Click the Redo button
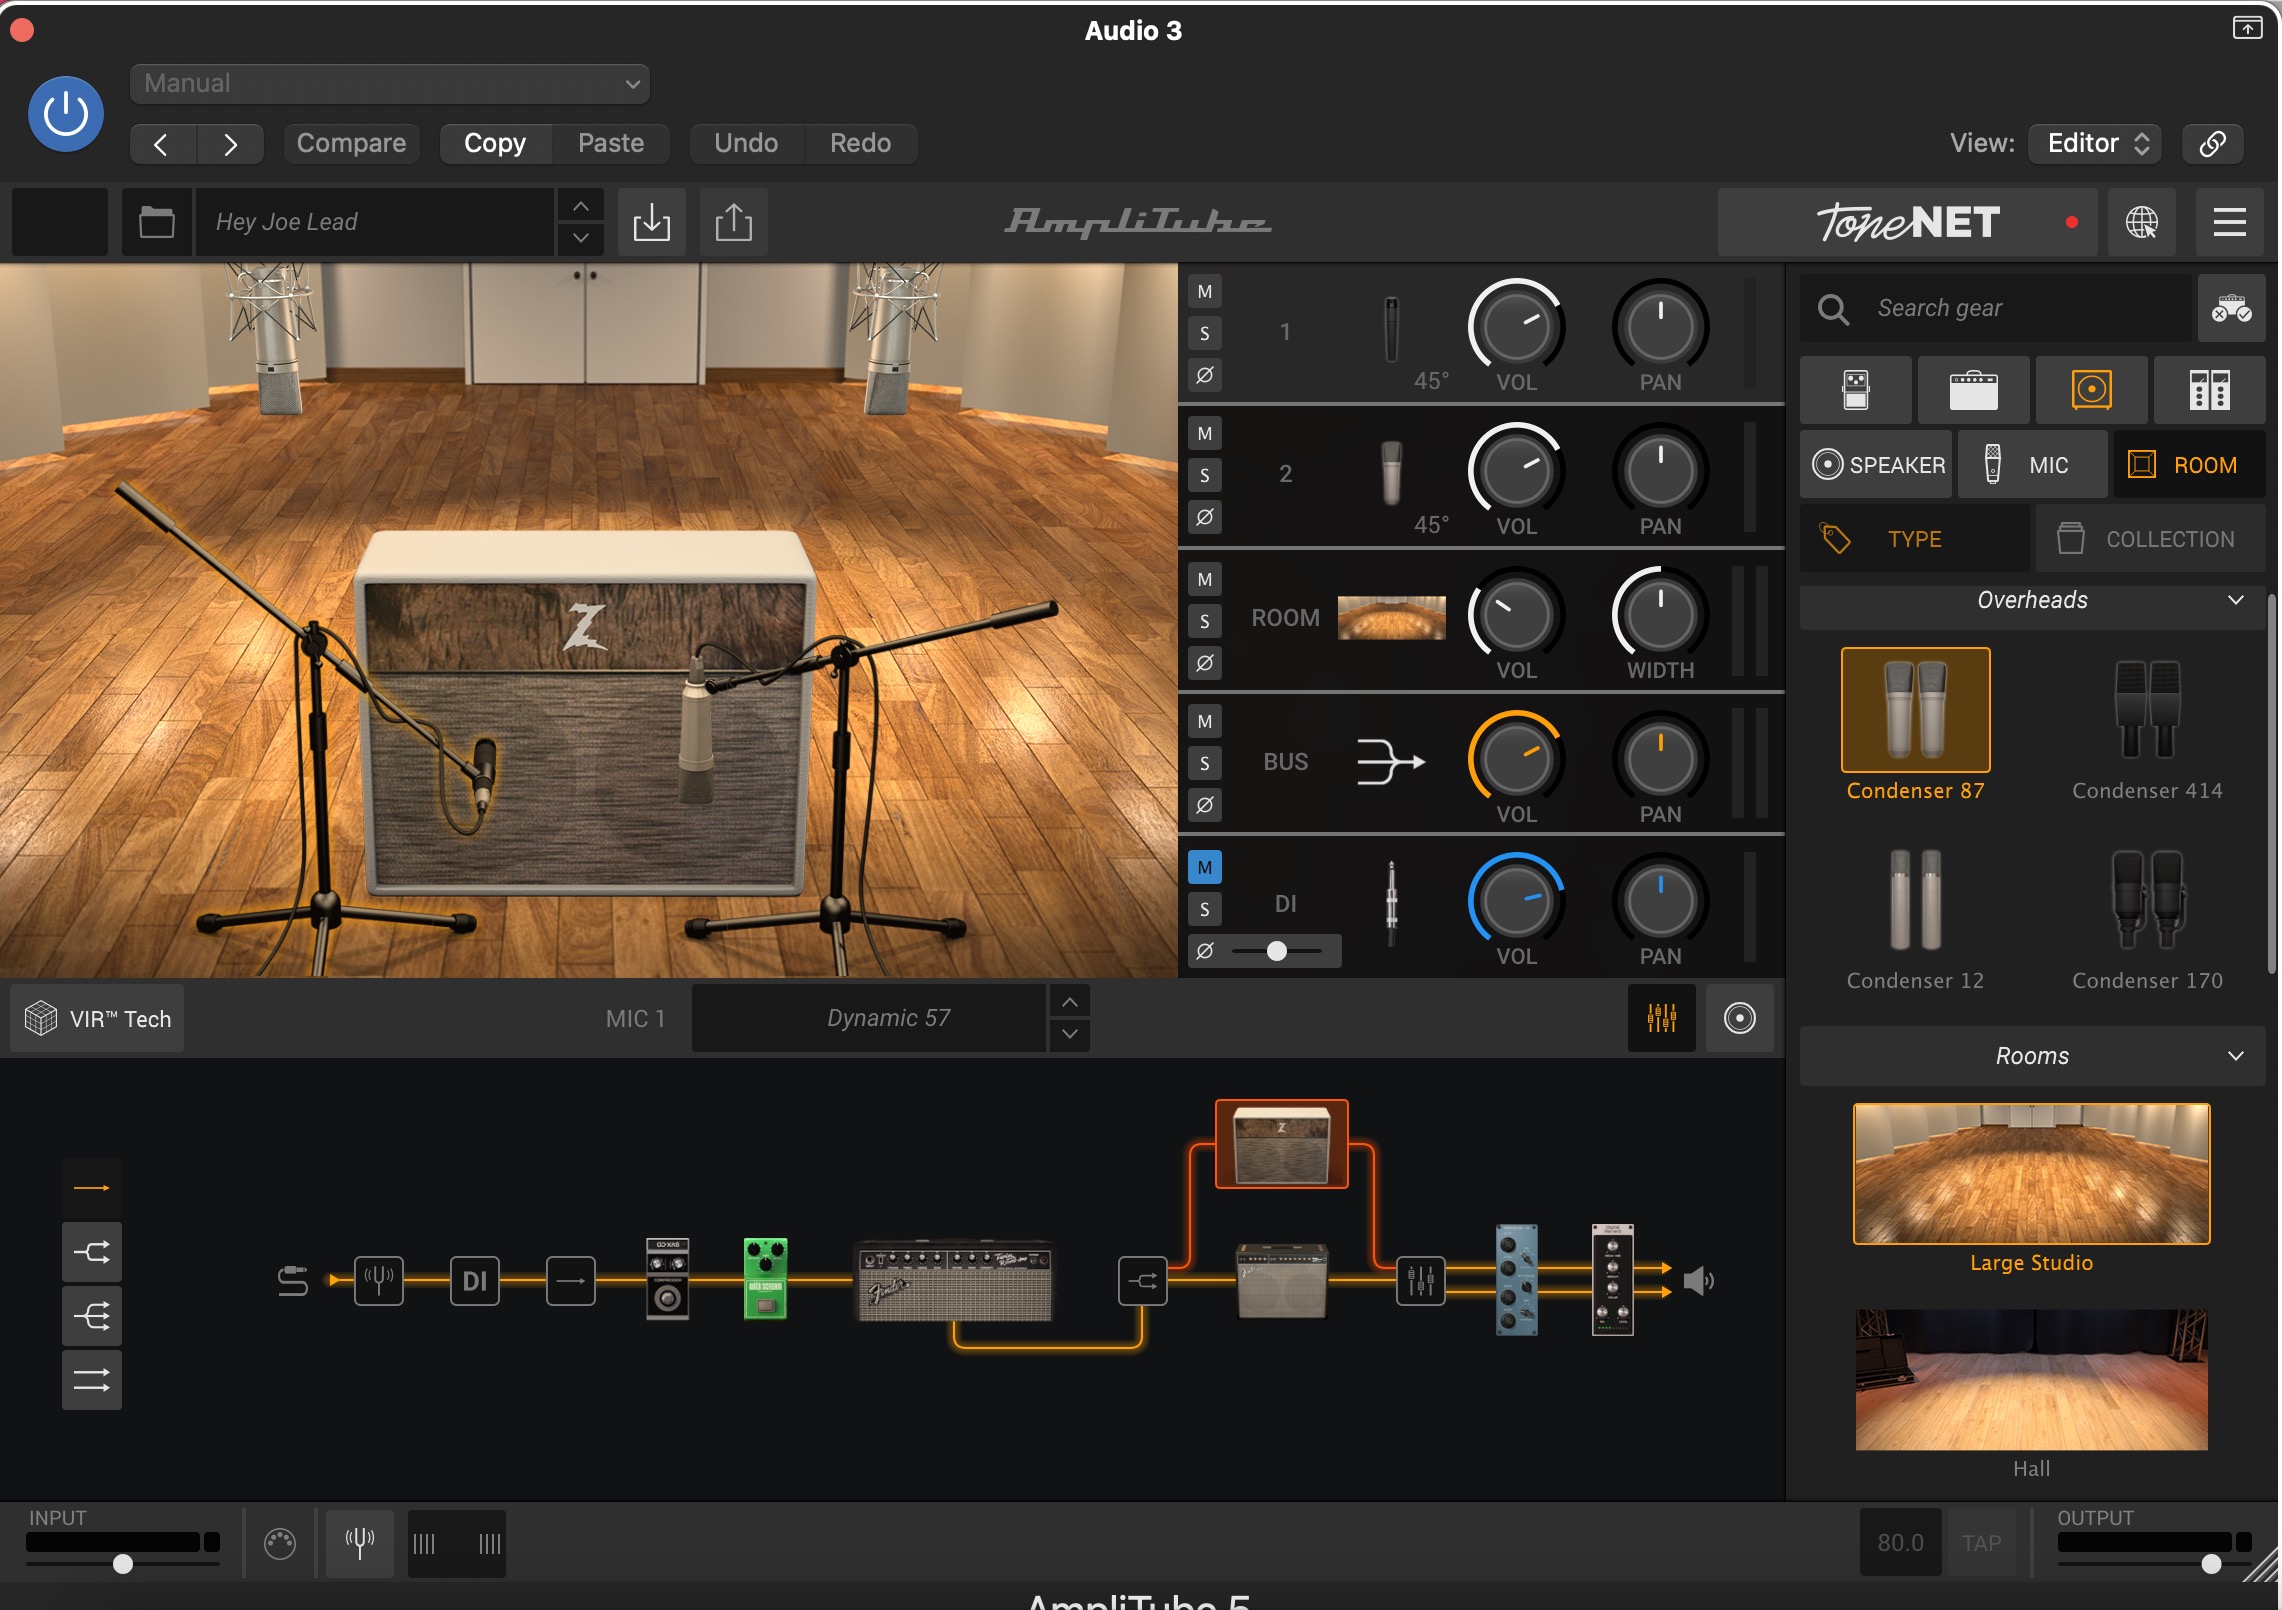 860,144
